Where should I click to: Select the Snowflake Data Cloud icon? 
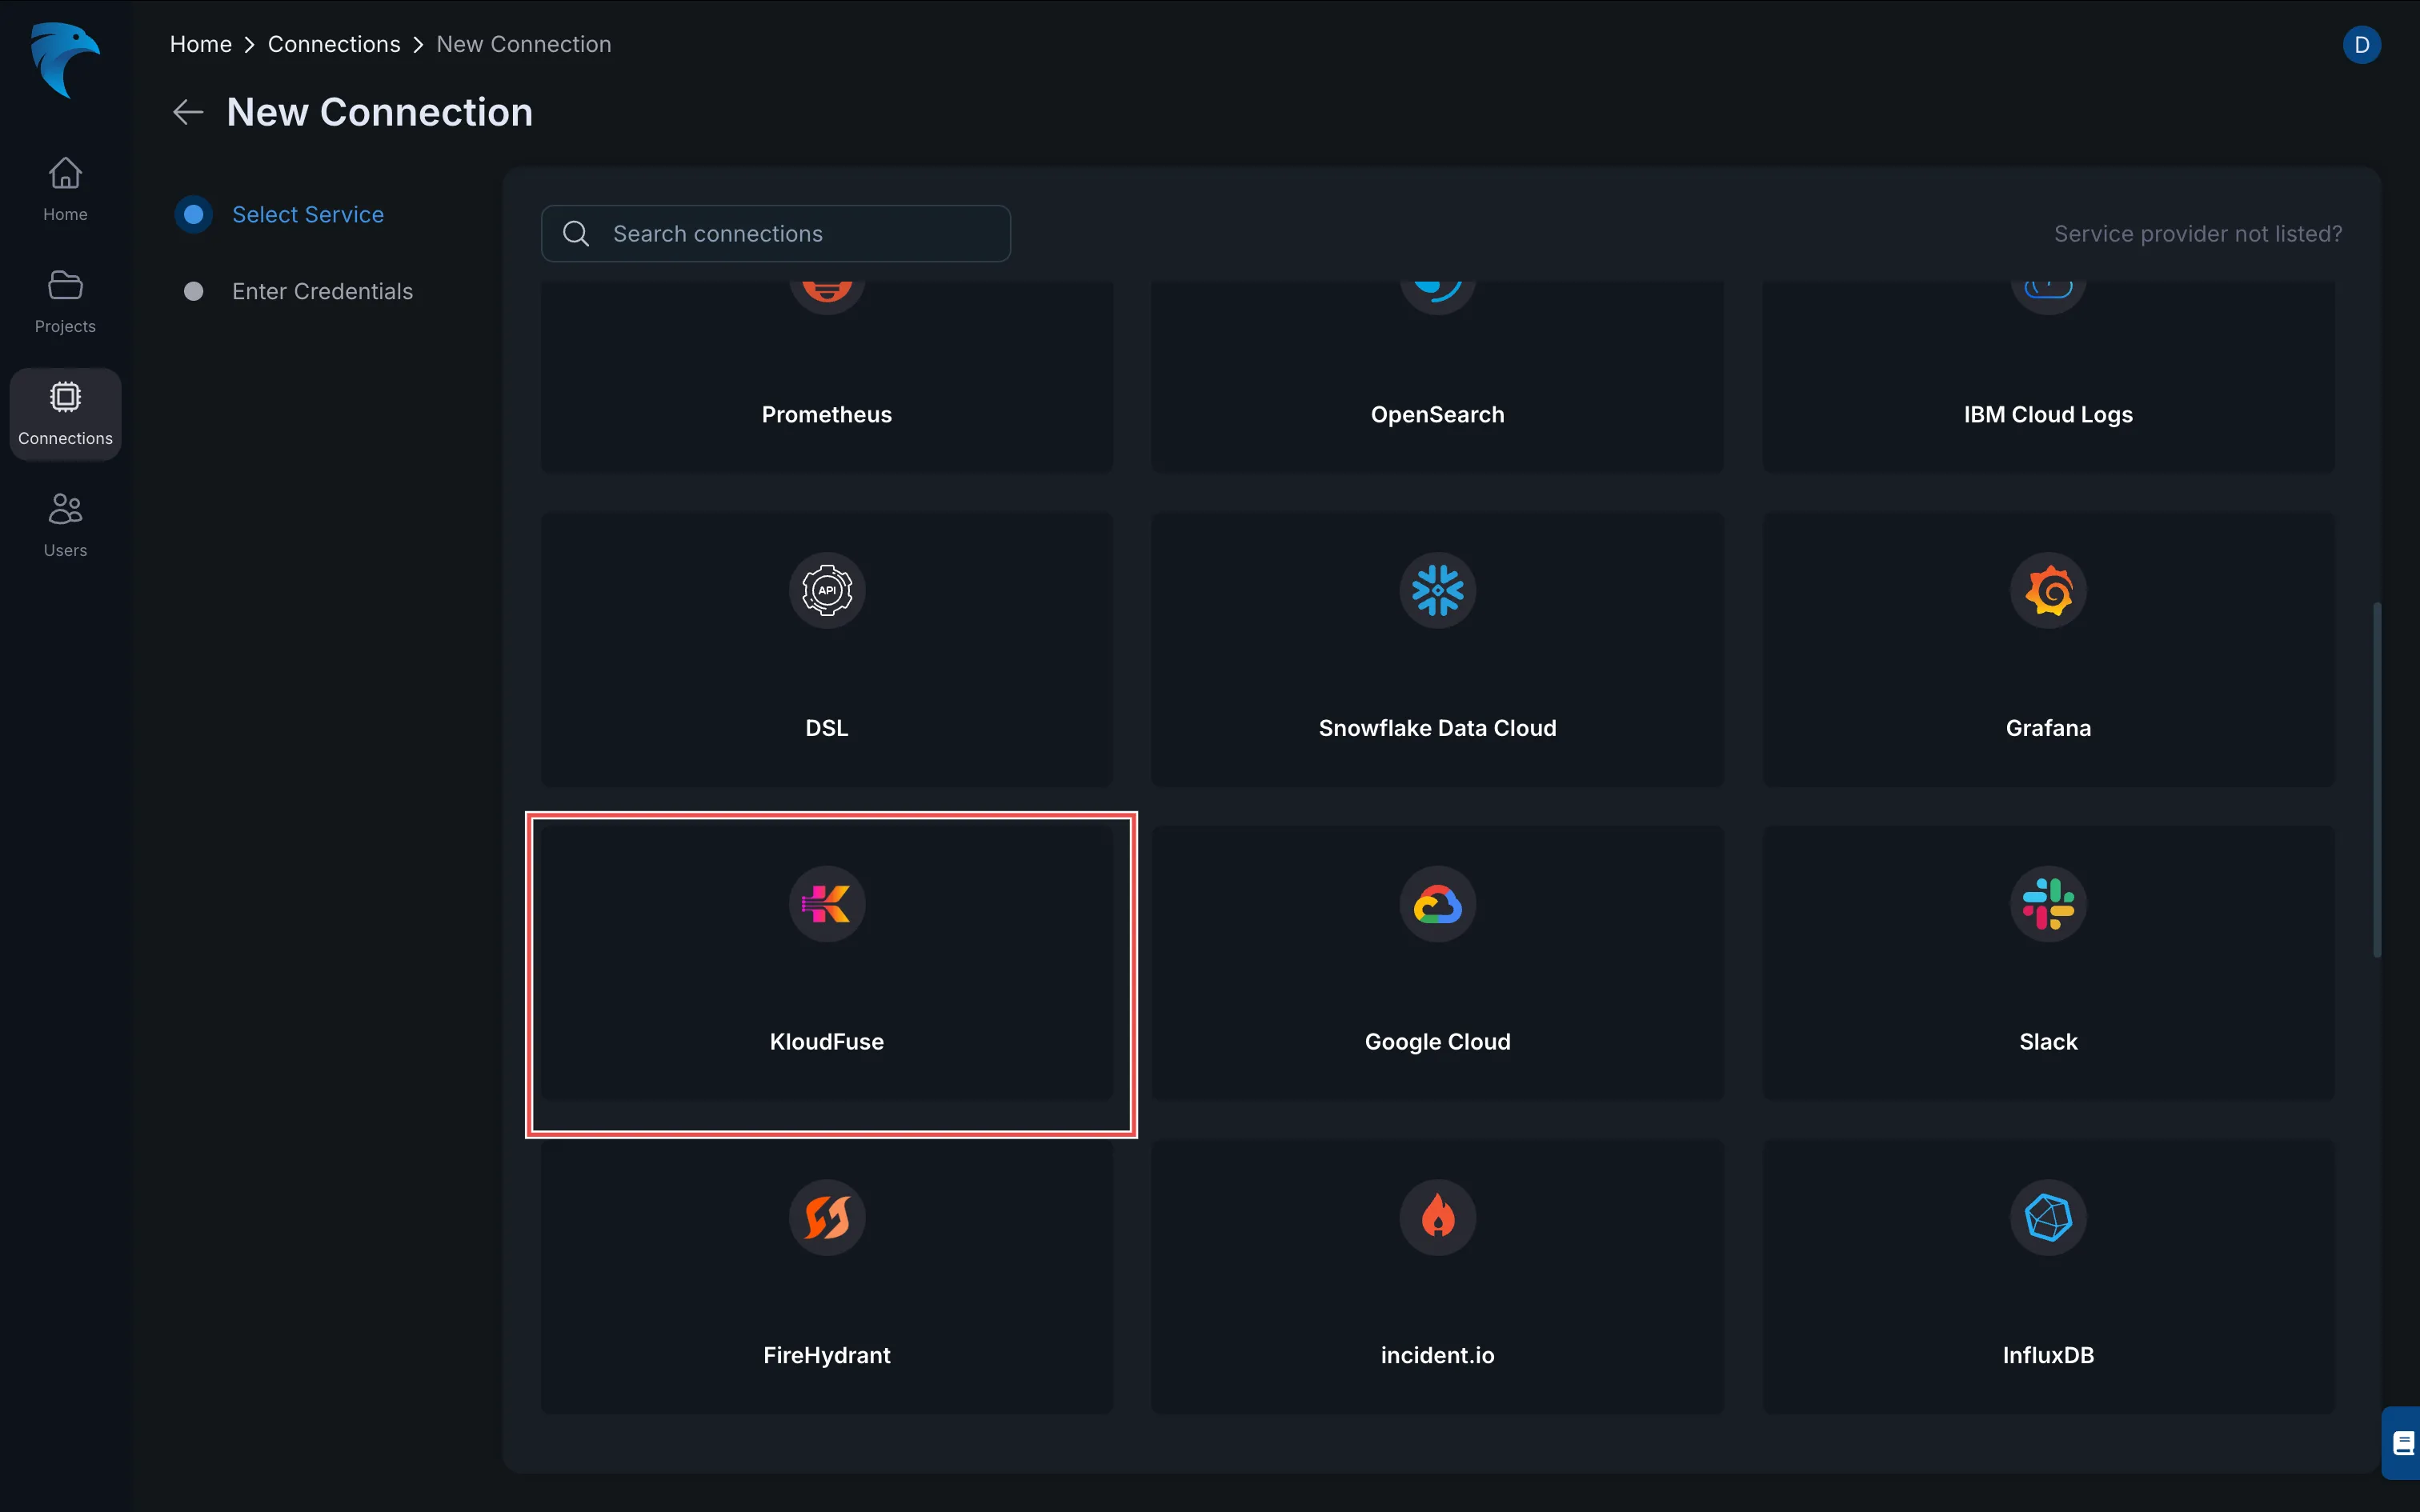[x=1437, y=590]
